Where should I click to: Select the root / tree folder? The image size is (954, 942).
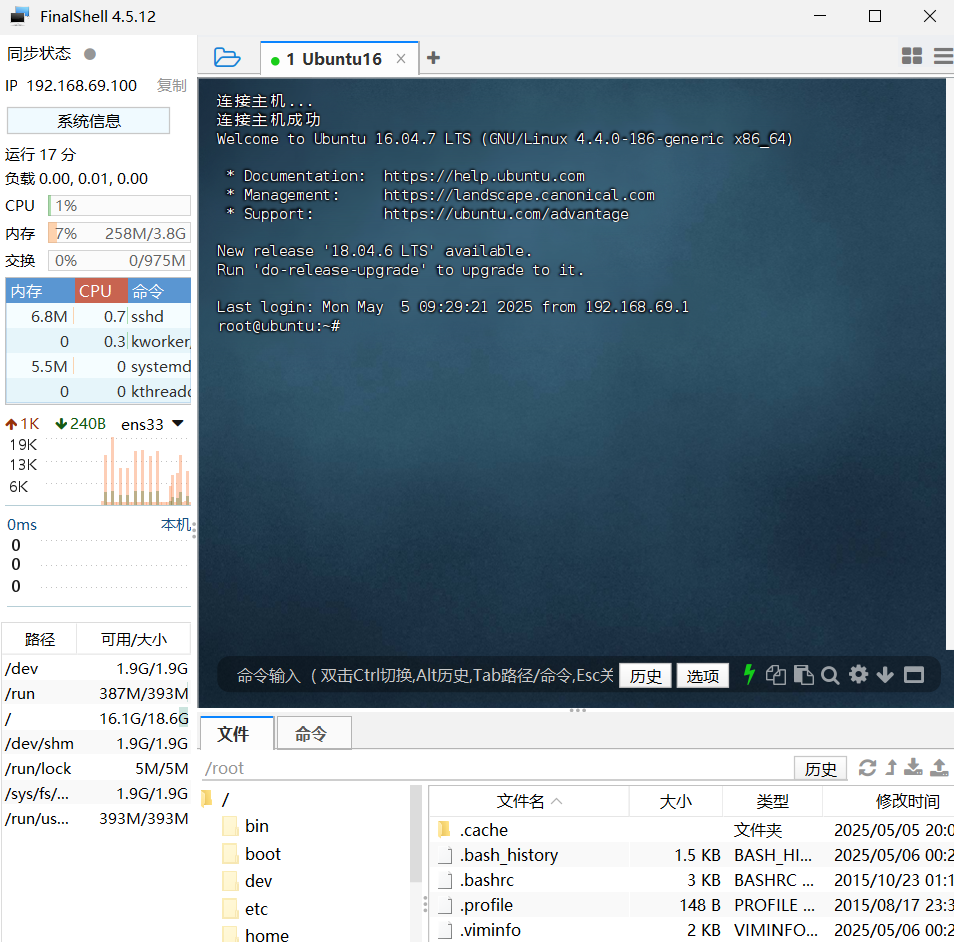click(x=215, y=798)
